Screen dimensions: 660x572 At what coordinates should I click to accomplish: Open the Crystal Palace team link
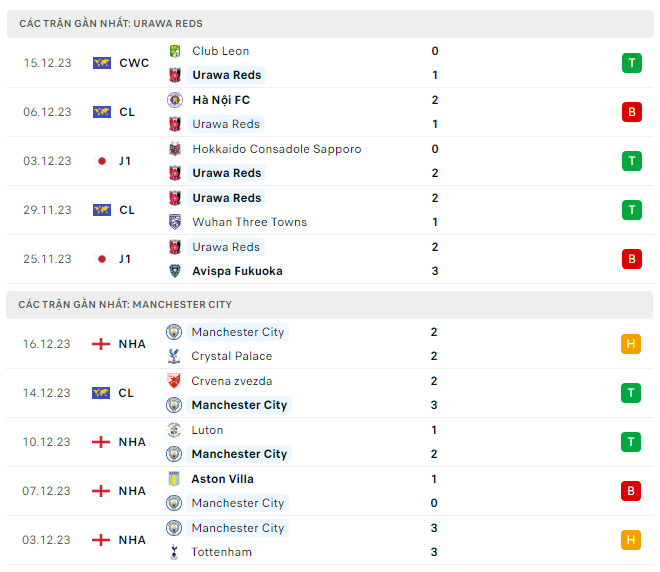coord(231,356)
